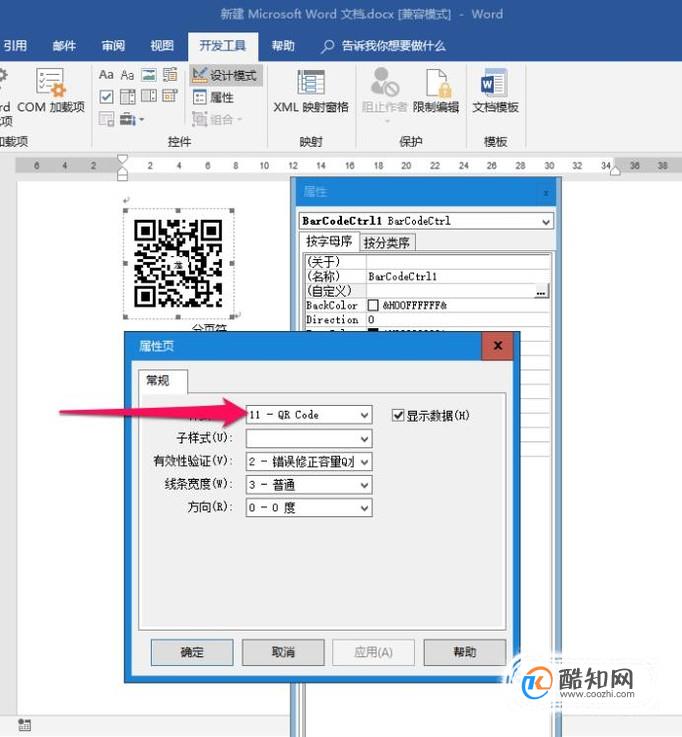Insert combo box content control
Screen dimensions: 682x737
[127, 97]
